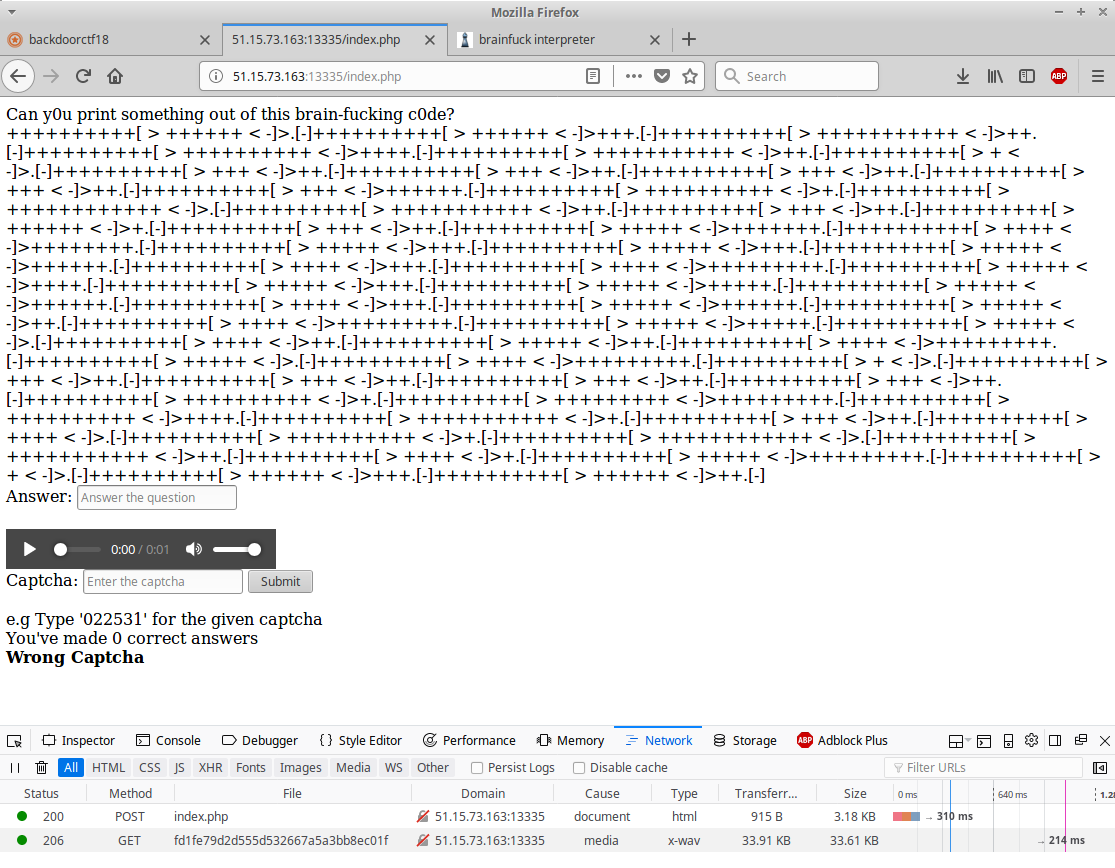
Task: Open the Firefox hamburger menu
Action: pyautogui.click(x=1097, y=76)
